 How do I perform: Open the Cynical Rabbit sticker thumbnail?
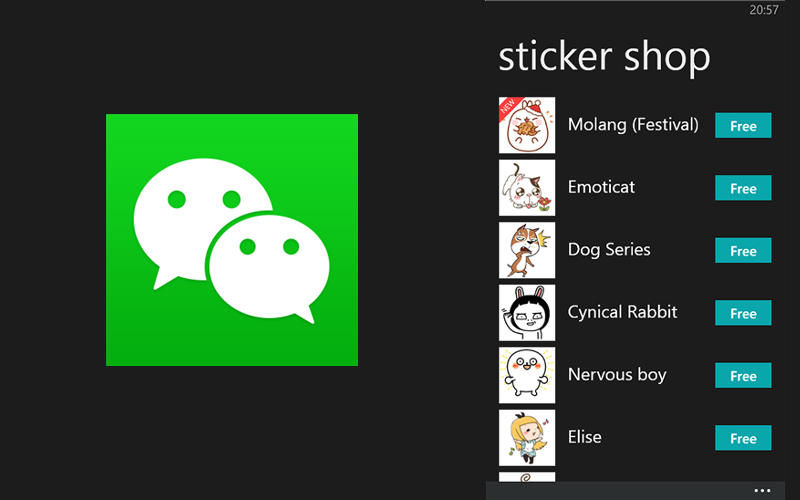click(527, 313)
